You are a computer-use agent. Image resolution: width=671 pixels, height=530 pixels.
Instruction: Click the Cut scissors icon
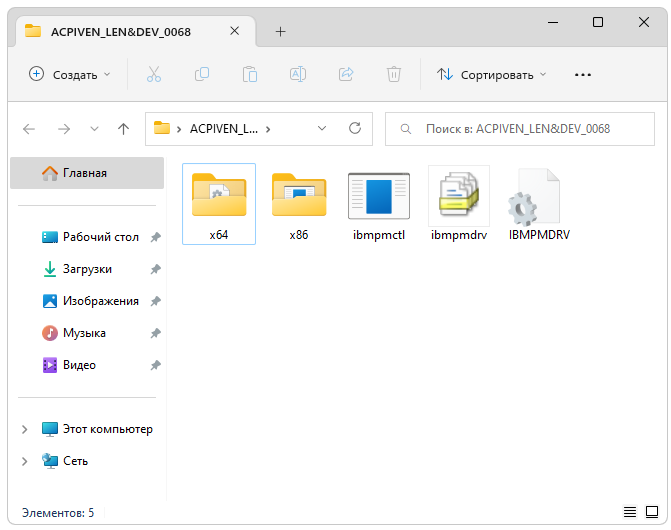154,74
